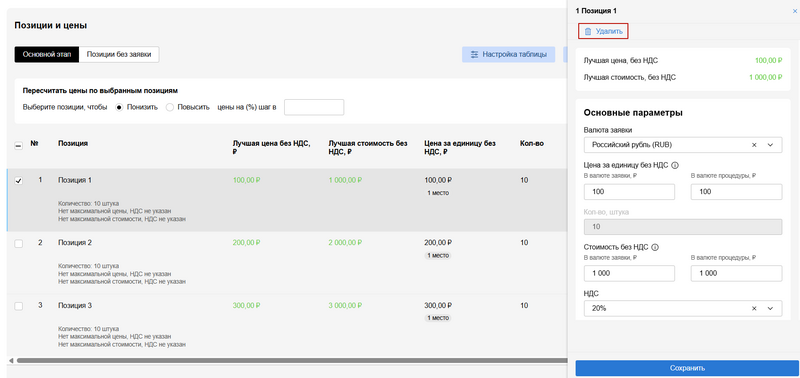Switch to Основной этап tab
The width and height of the screenshot is (800, 378).
(47, 55)
